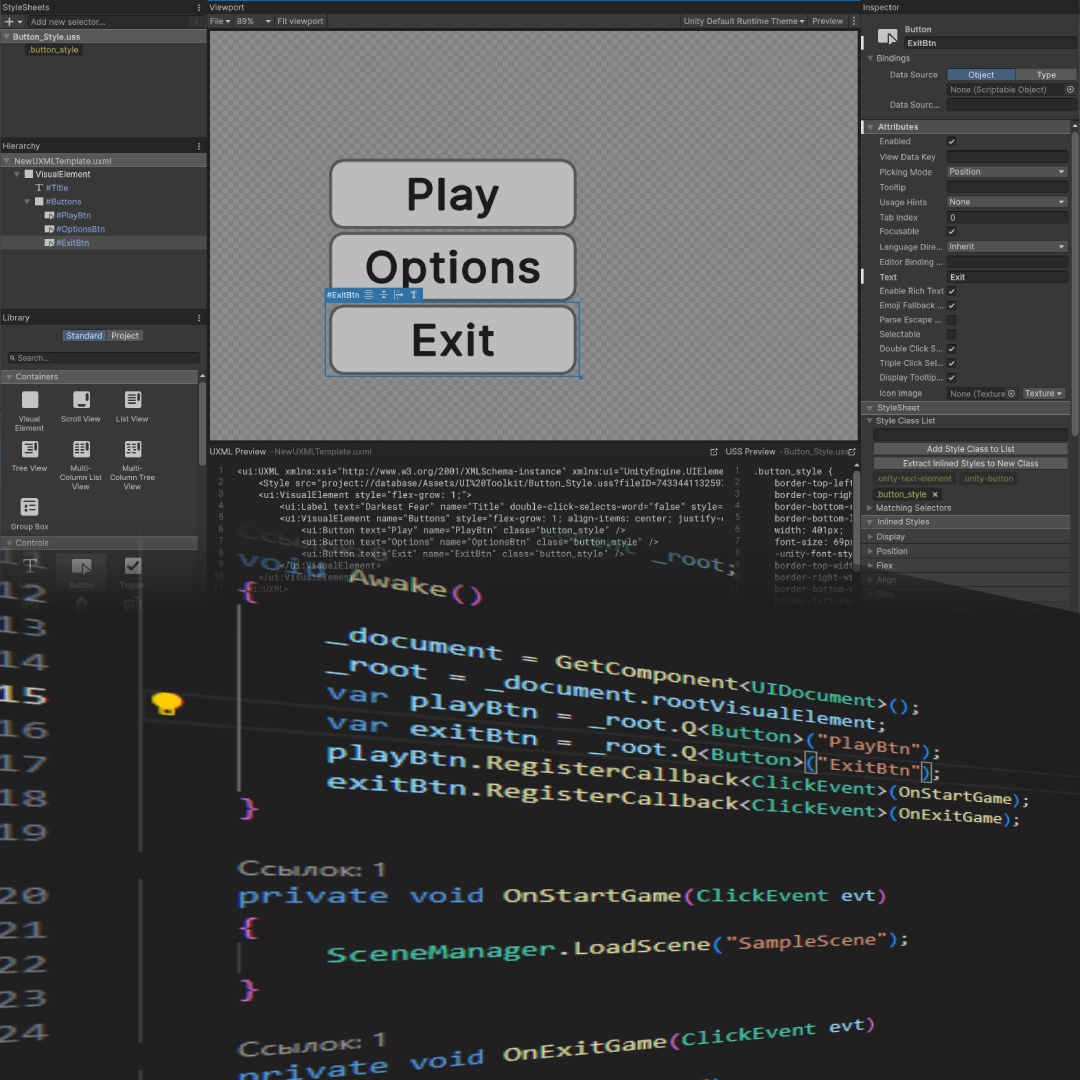Screen dimensions: 1080x1080
Task: Toggle the Enable Rich Text checkbox
Action: (x=951, y=291)
